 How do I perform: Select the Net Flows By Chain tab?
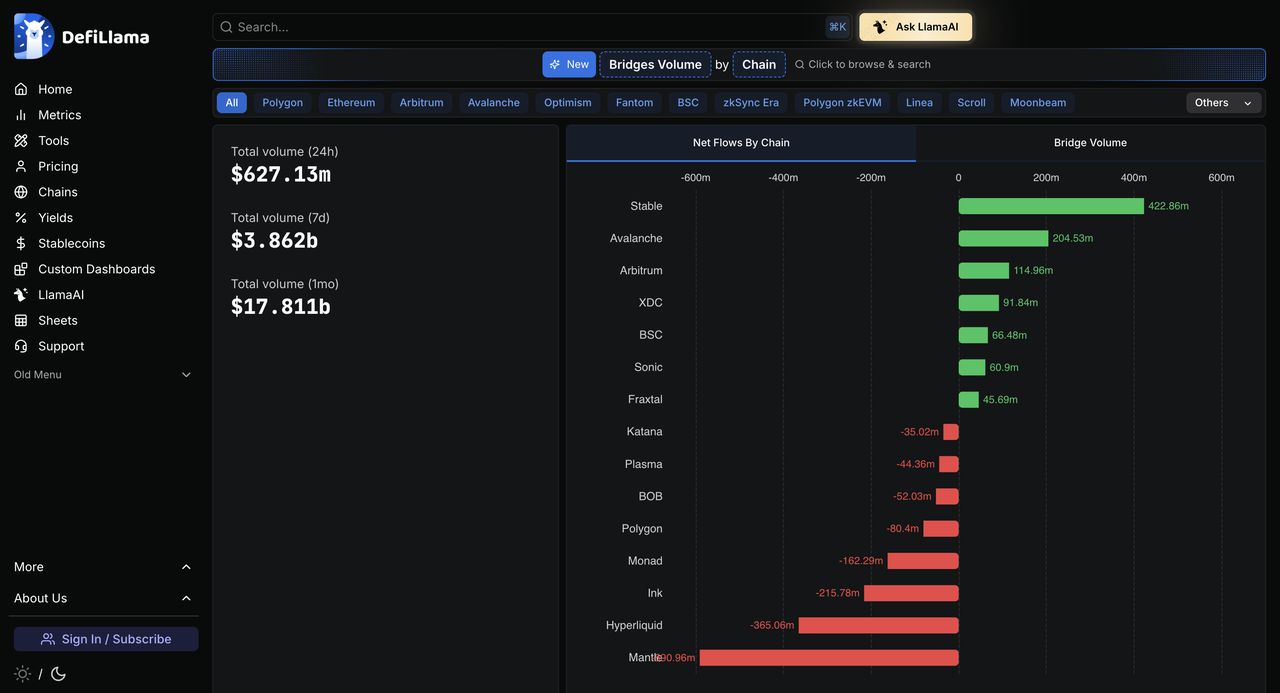pyautogui.click(x=741, y=143)
